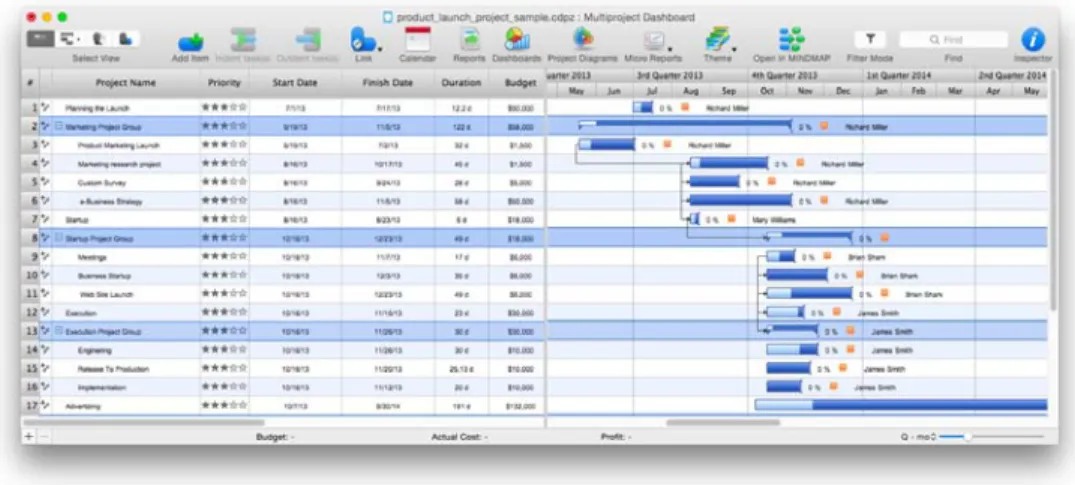
Task: Click the 'Actual Cost: -' status text
Action: pyautogui.click(x=459, y=436)
